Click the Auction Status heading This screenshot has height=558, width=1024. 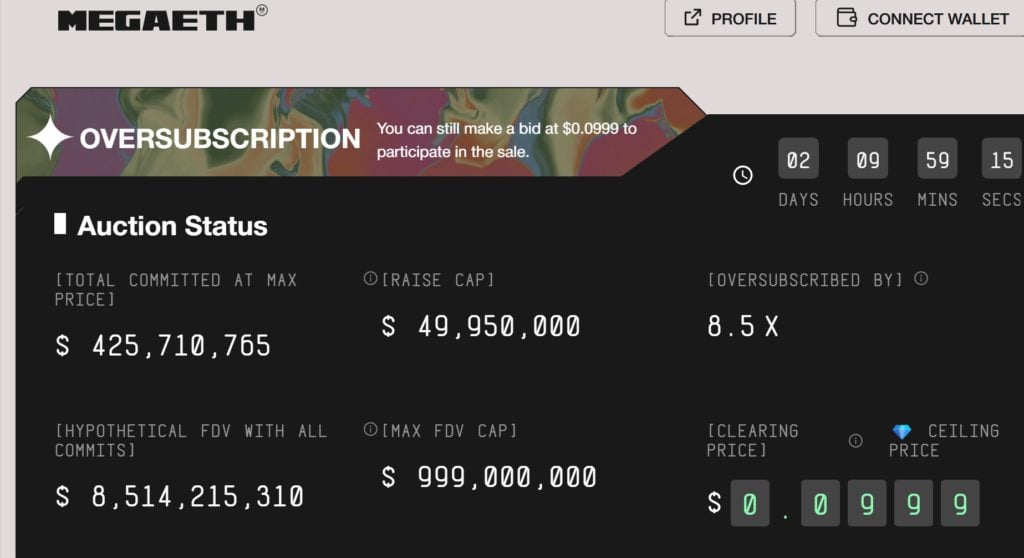[x=172, y=226]
